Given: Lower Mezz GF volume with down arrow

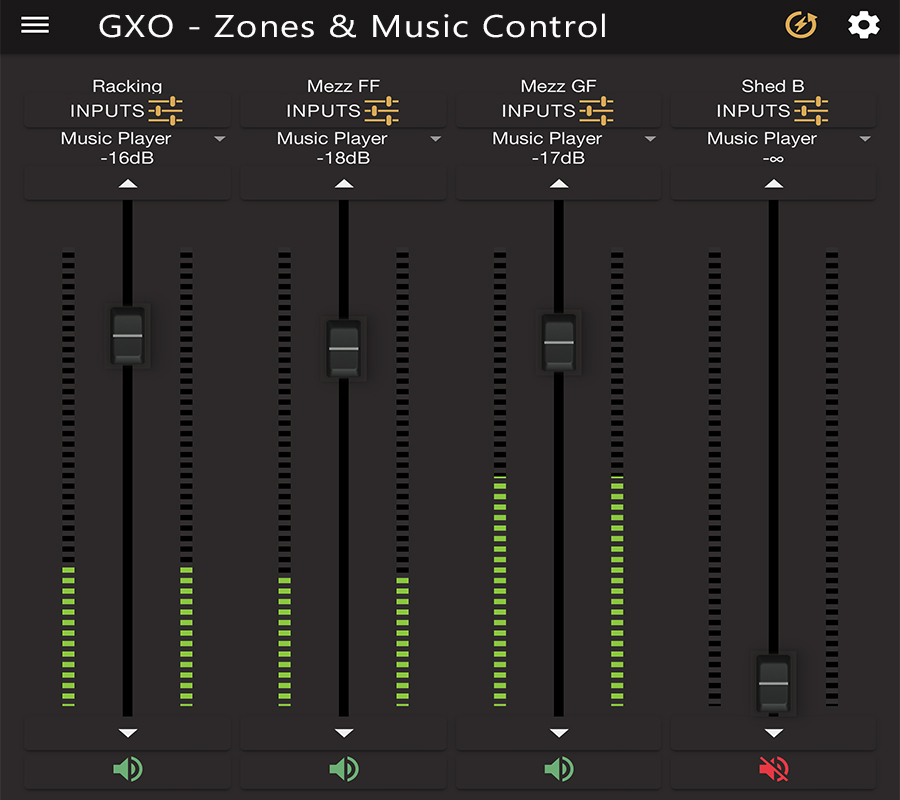Looking at the screenshot, I should pos(559,733).
